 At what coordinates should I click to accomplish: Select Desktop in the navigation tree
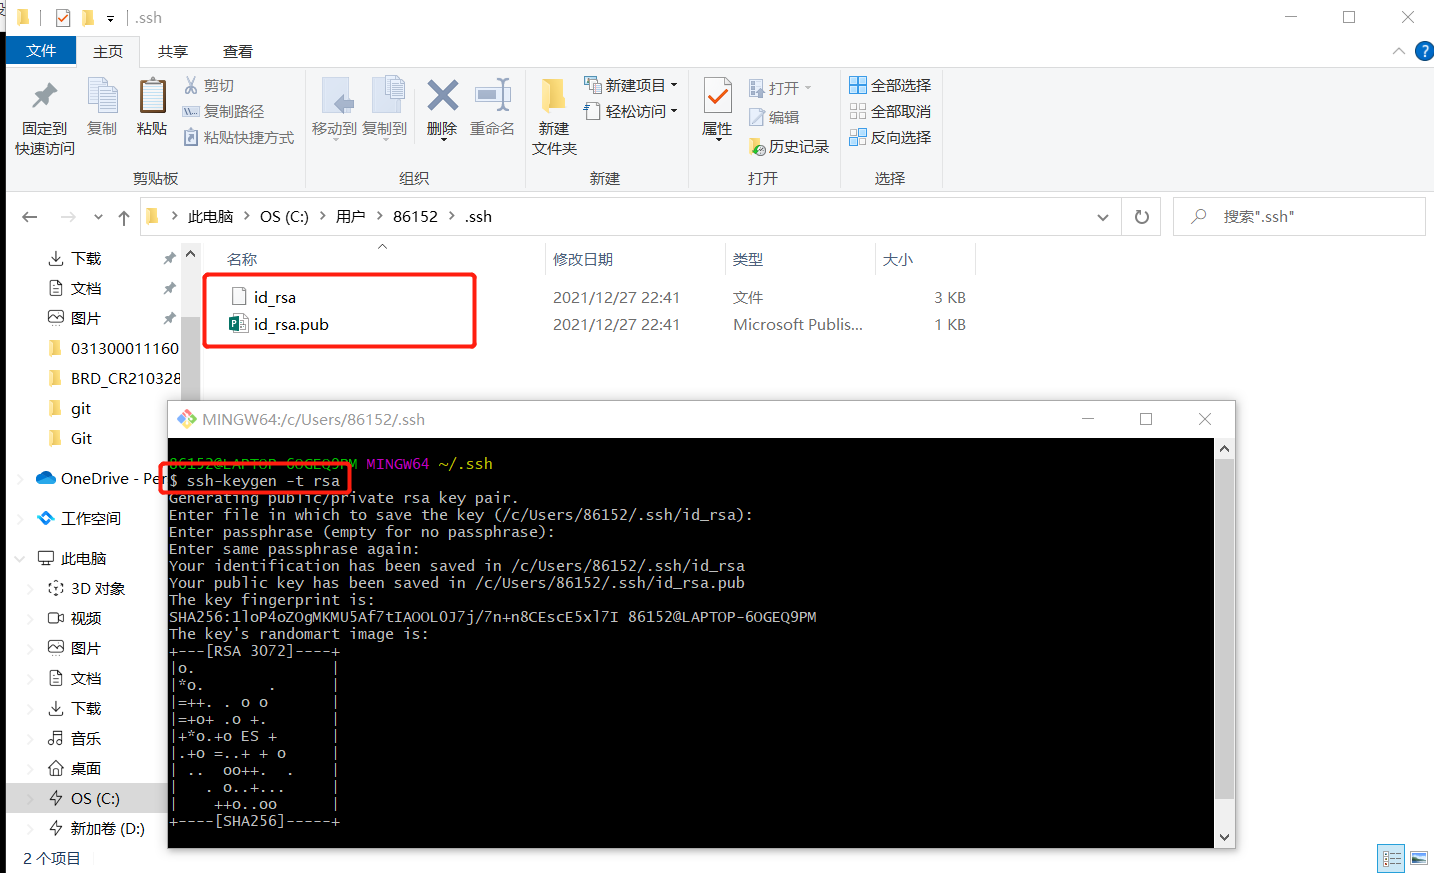[86, 768]
